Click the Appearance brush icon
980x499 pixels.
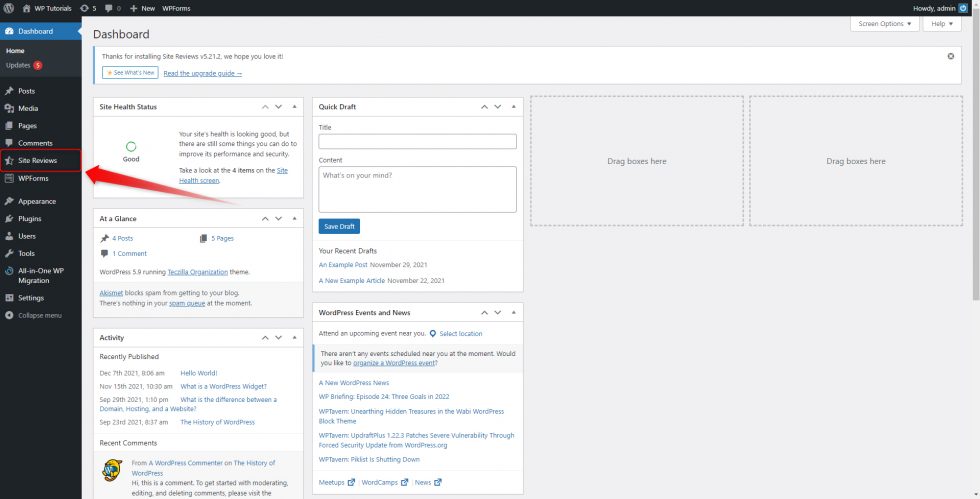click(x=9, y=201)
